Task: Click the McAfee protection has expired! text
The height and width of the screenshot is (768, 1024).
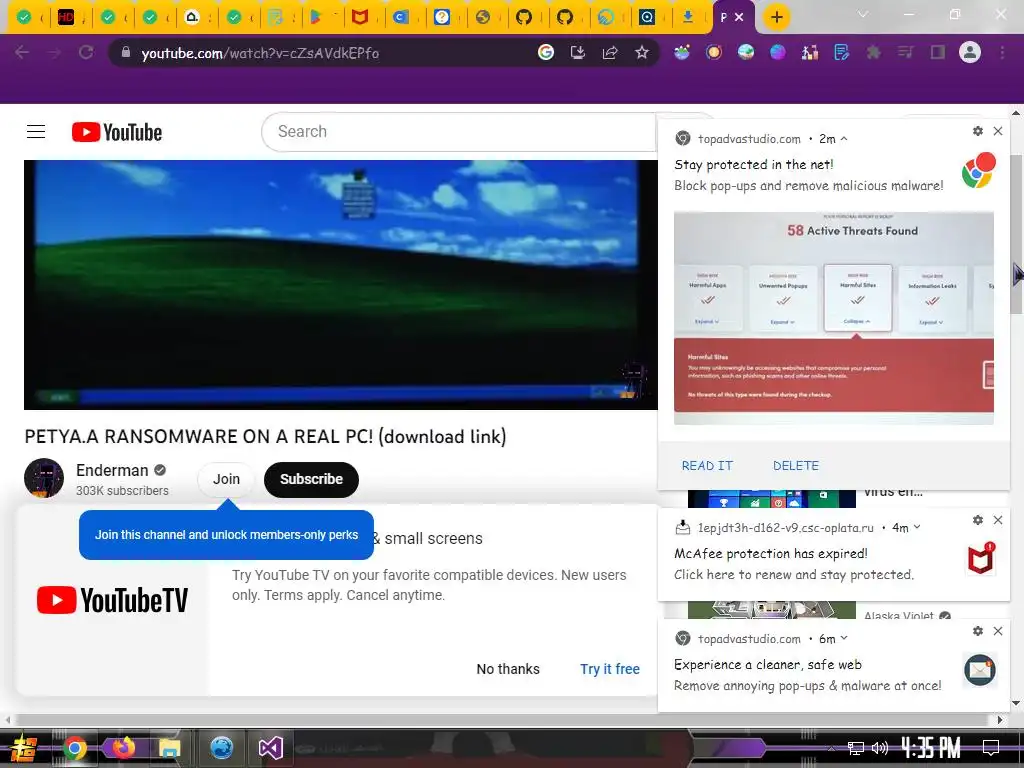Action: (771, 554)
